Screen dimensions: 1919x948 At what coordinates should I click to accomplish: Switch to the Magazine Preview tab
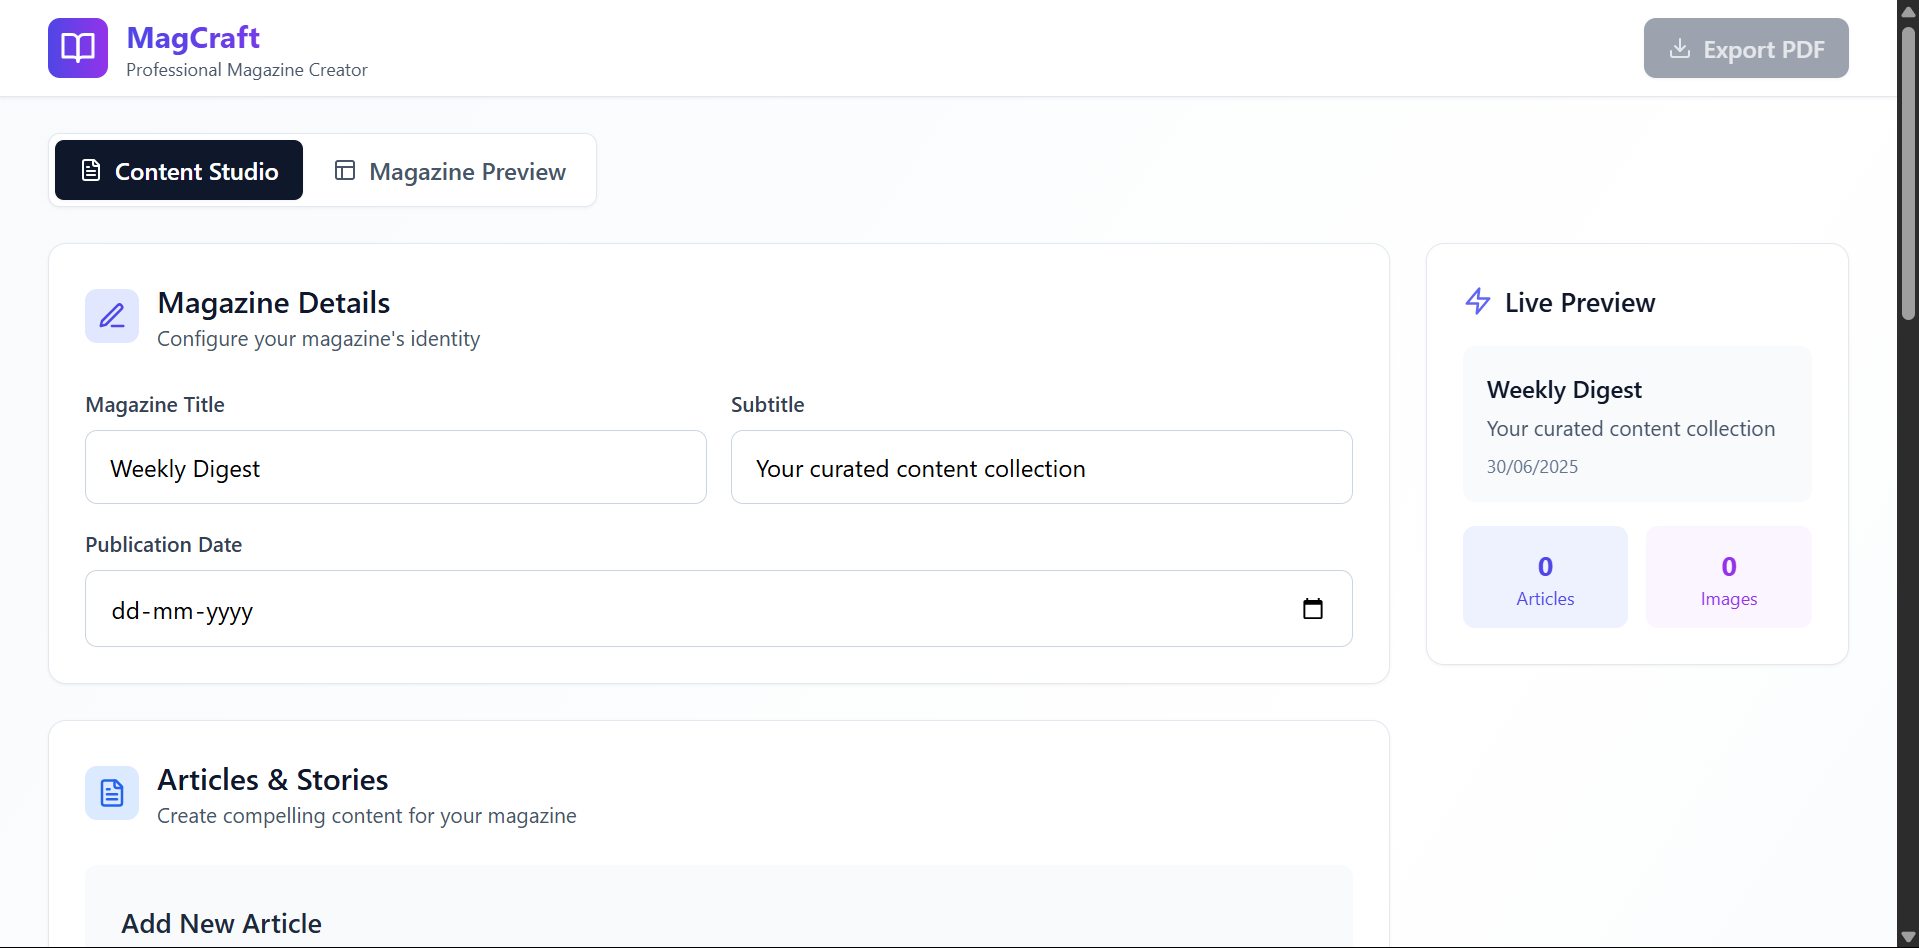[x=451, y=171]
